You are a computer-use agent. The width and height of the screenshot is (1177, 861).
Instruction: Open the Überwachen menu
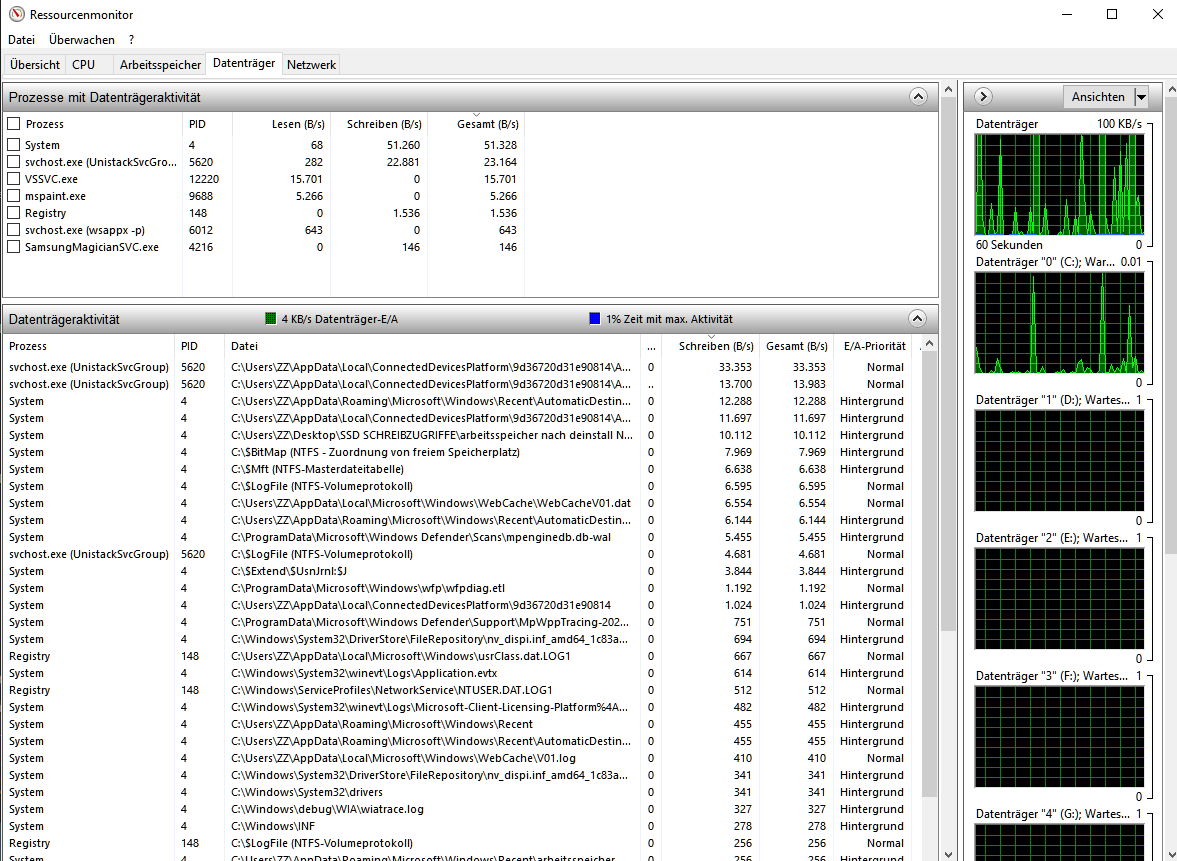click(82, 40)
